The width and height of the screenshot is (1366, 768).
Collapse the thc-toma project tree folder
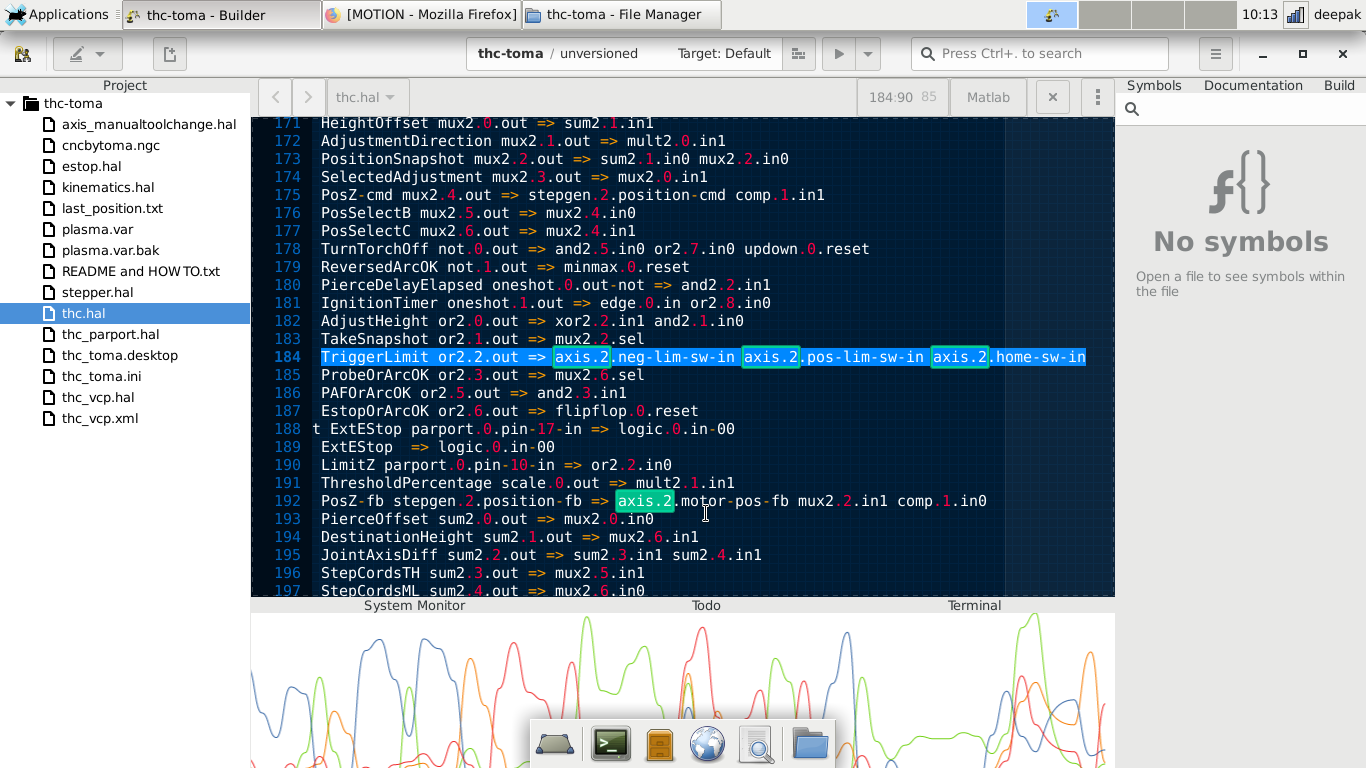[x=11, y=104]
